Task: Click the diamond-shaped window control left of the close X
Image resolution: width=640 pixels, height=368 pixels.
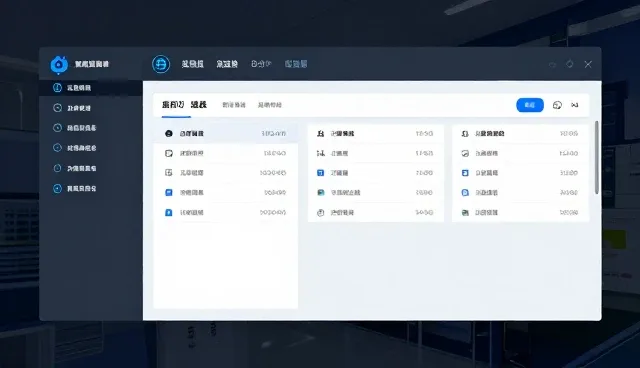Action: pyautogui.click(x=570, y=64)
